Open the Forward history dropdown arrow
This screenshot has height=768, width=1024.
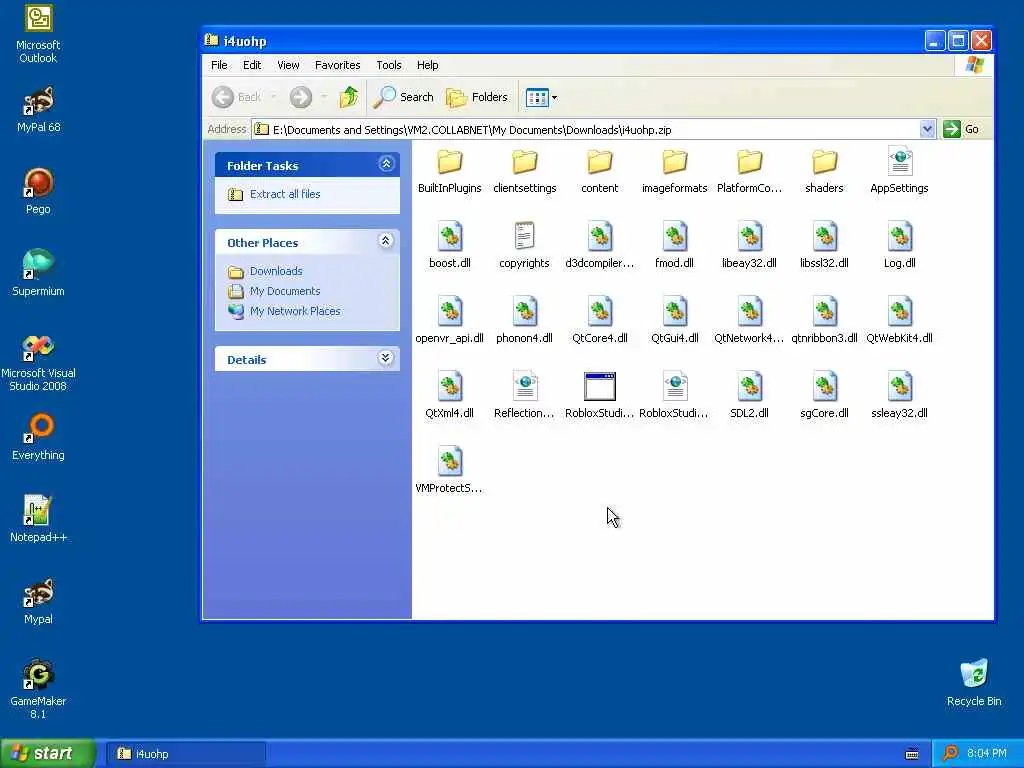[x=324, y=97]
